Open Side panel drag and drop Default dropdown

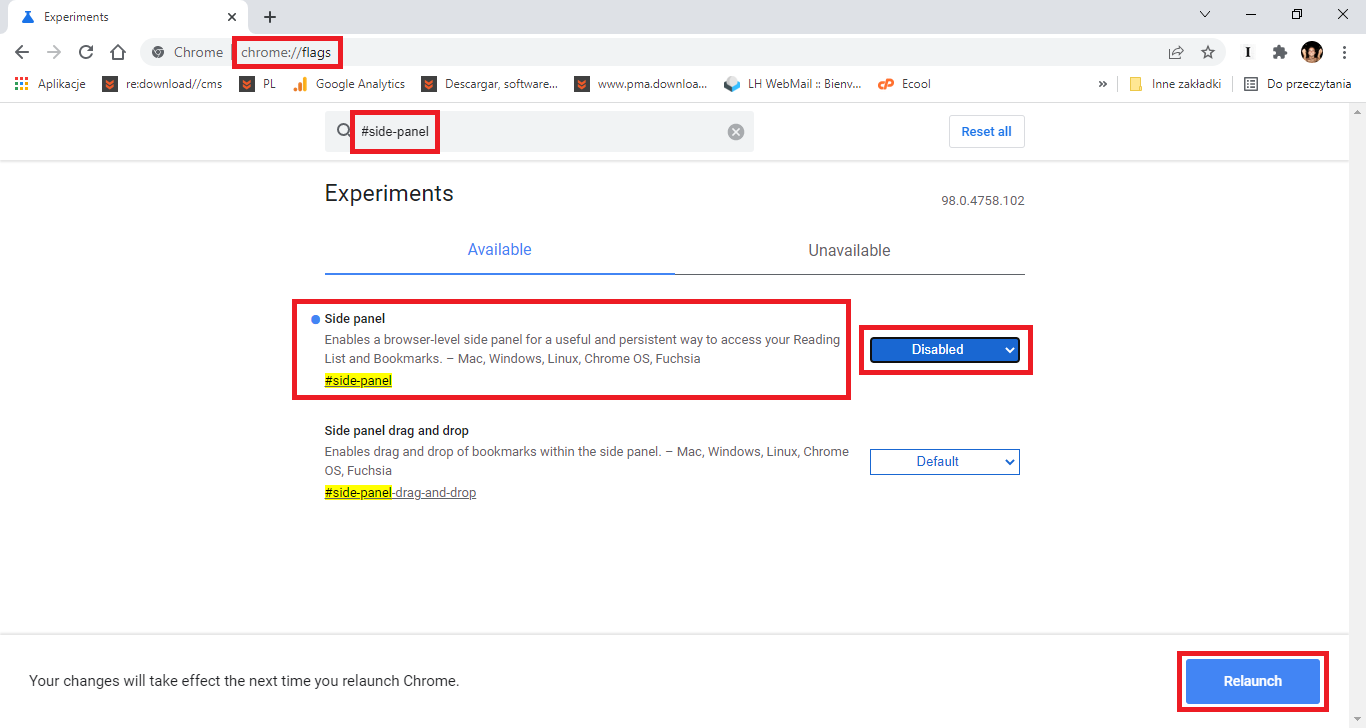(x=945, y=462)
